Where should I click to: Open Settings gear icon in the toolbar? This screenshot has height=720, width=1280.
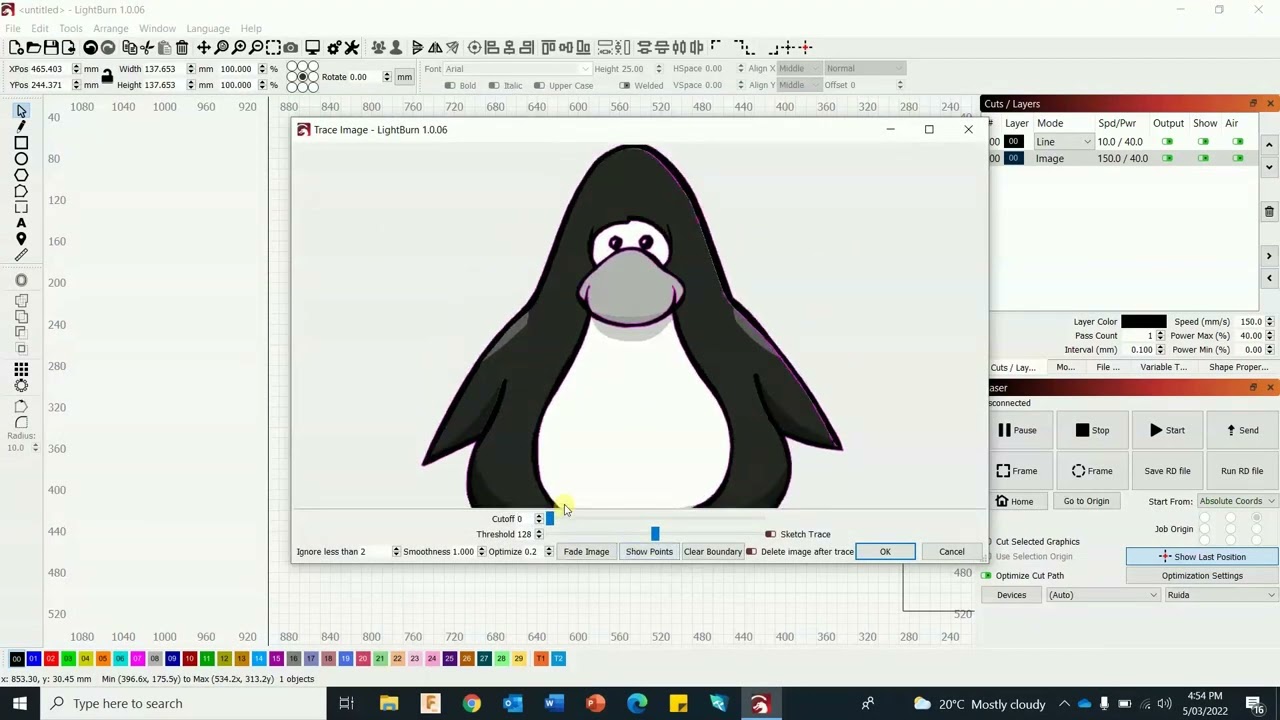[334, 47]
